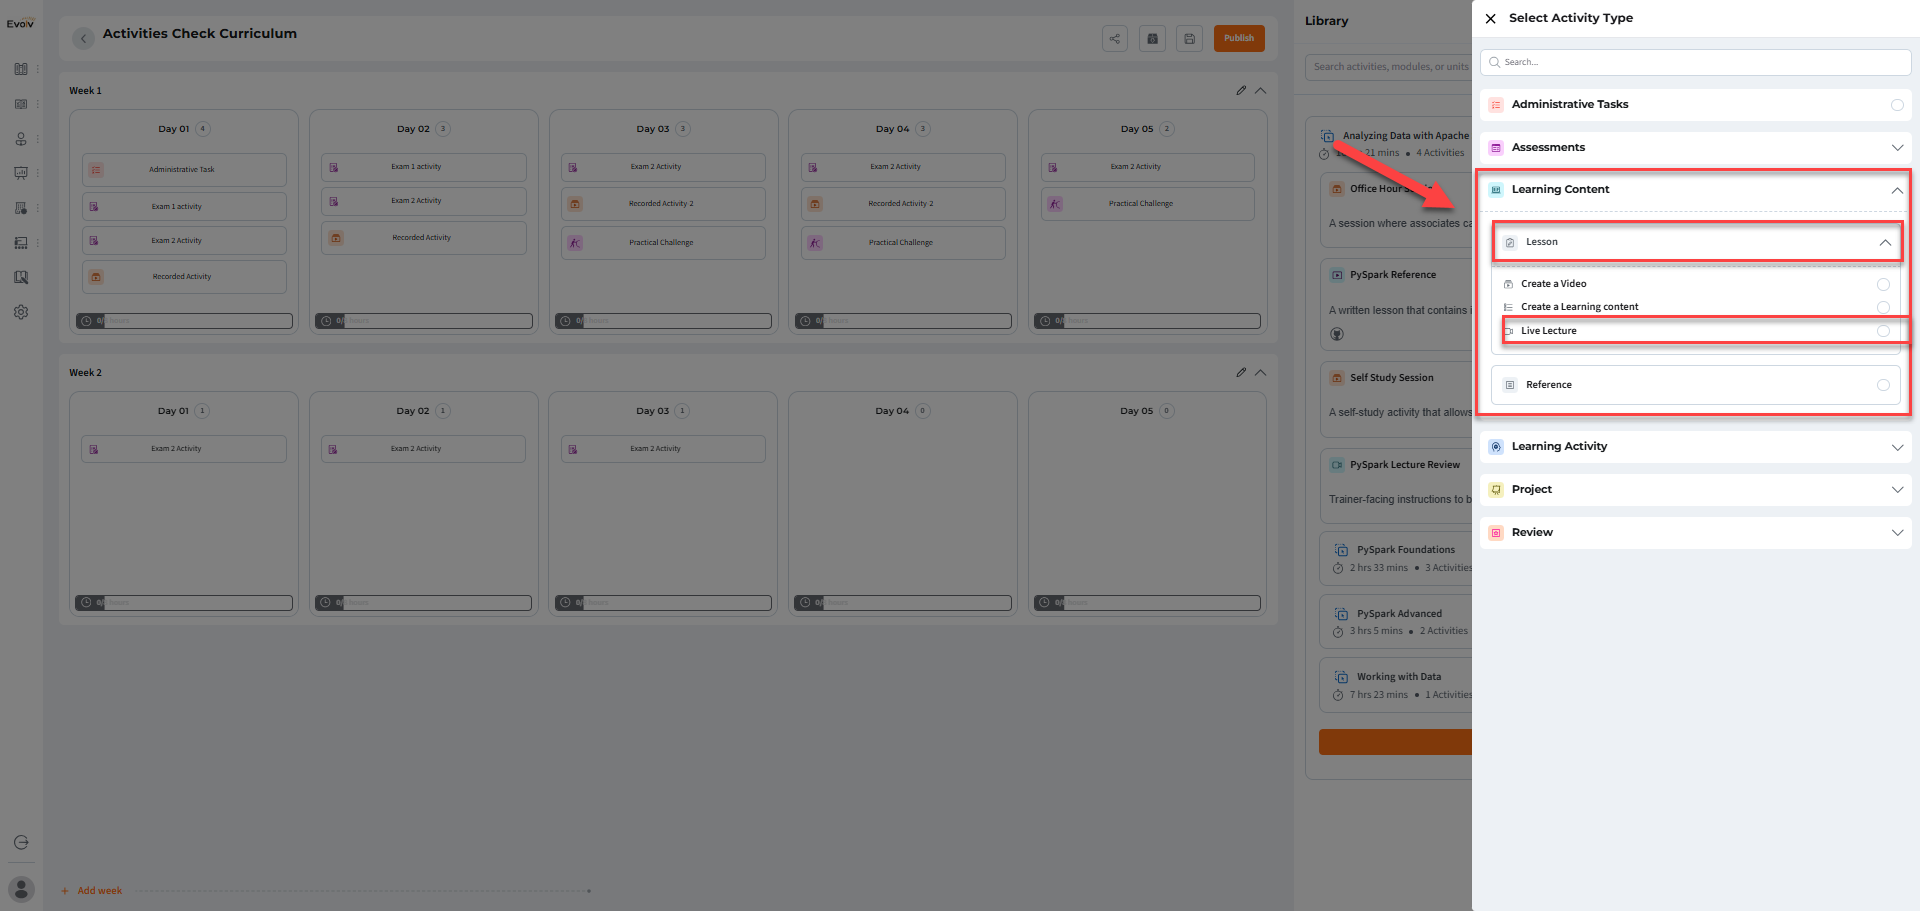Edit Week 1 with the pencil icon
The height and width of the screenshot is (911, 1920).
1241,90
